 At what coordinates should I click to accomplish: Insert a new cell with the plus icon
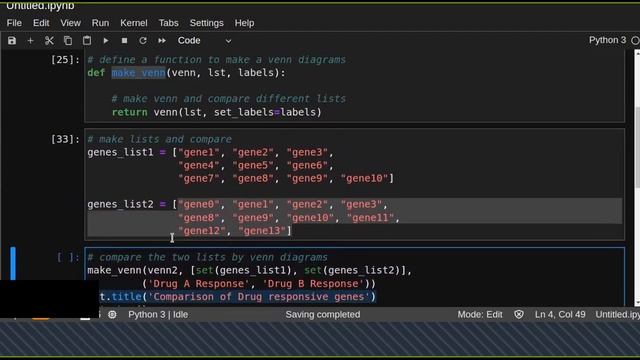pos(30,40)
